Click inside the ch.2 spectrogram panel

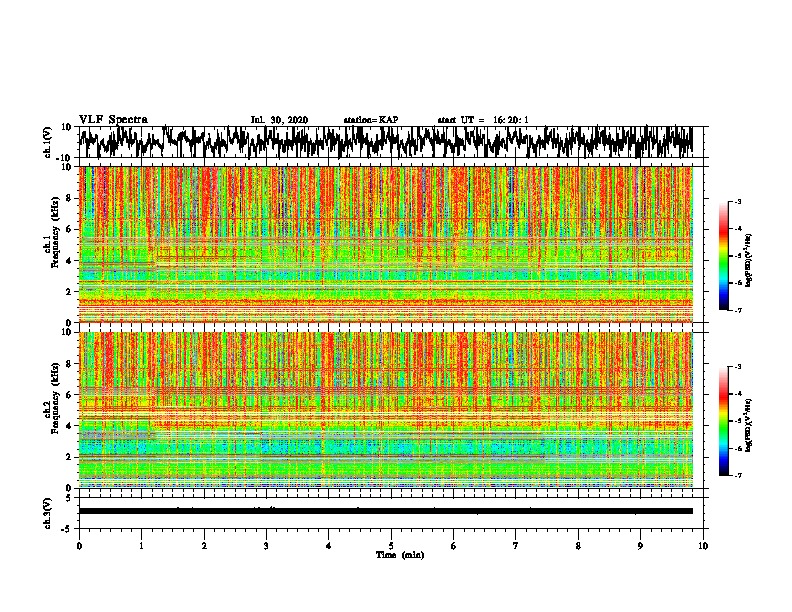point(386,410)
